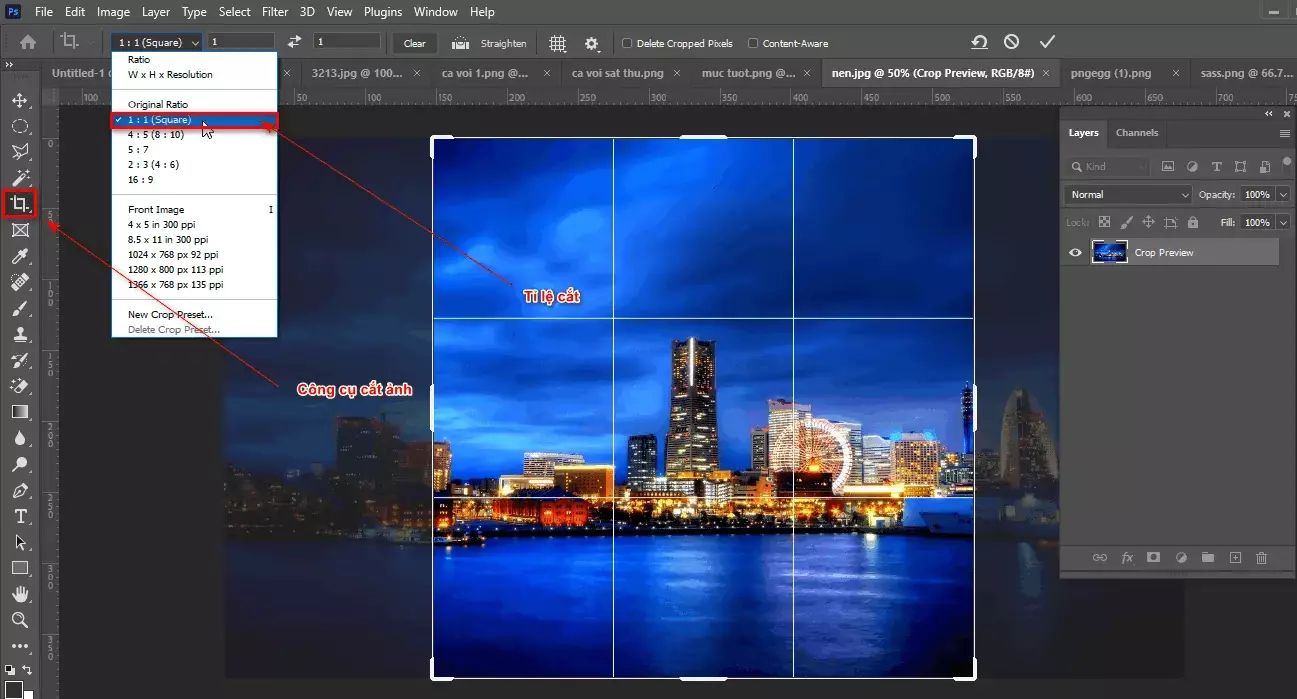Select the Move tool
The width and height of the screenshot is (1297, 699).
21,100
